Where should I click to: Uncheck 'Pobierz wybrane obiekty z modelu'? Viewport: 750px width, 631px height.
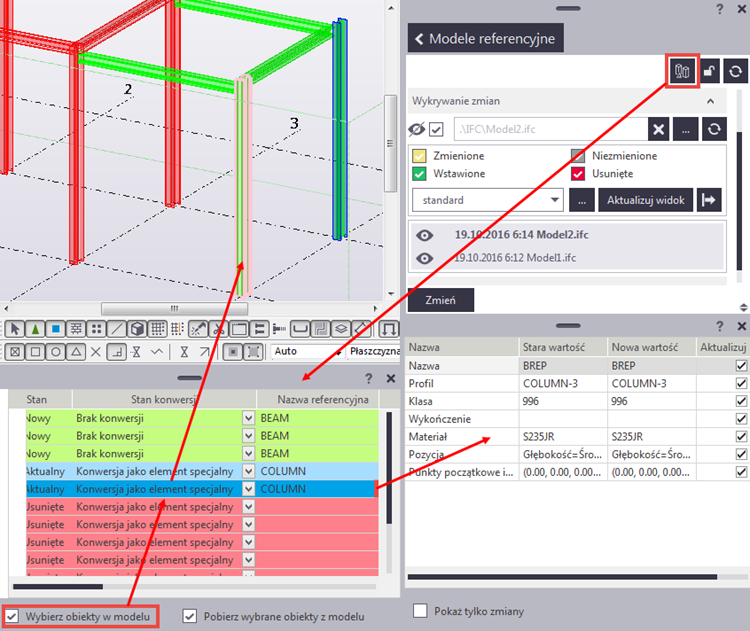[190, 616]
